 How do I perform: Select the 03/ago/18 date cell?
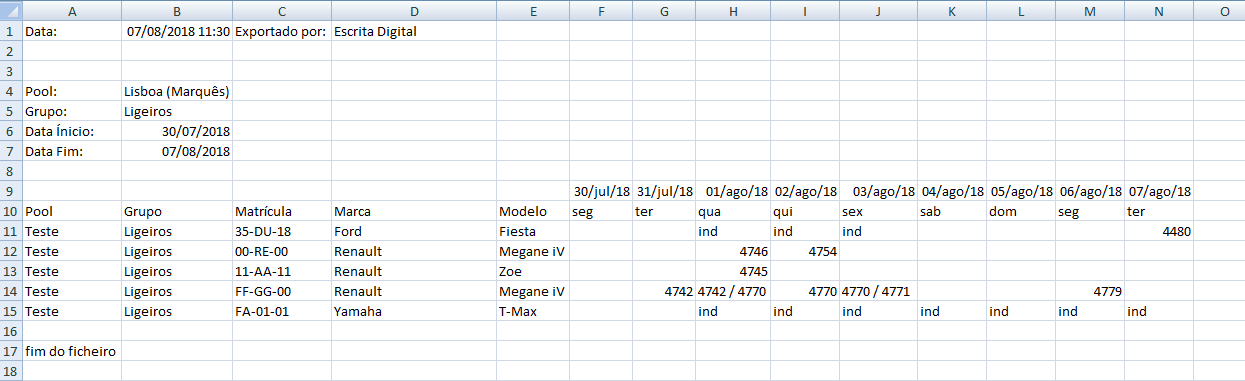[878, 191]
